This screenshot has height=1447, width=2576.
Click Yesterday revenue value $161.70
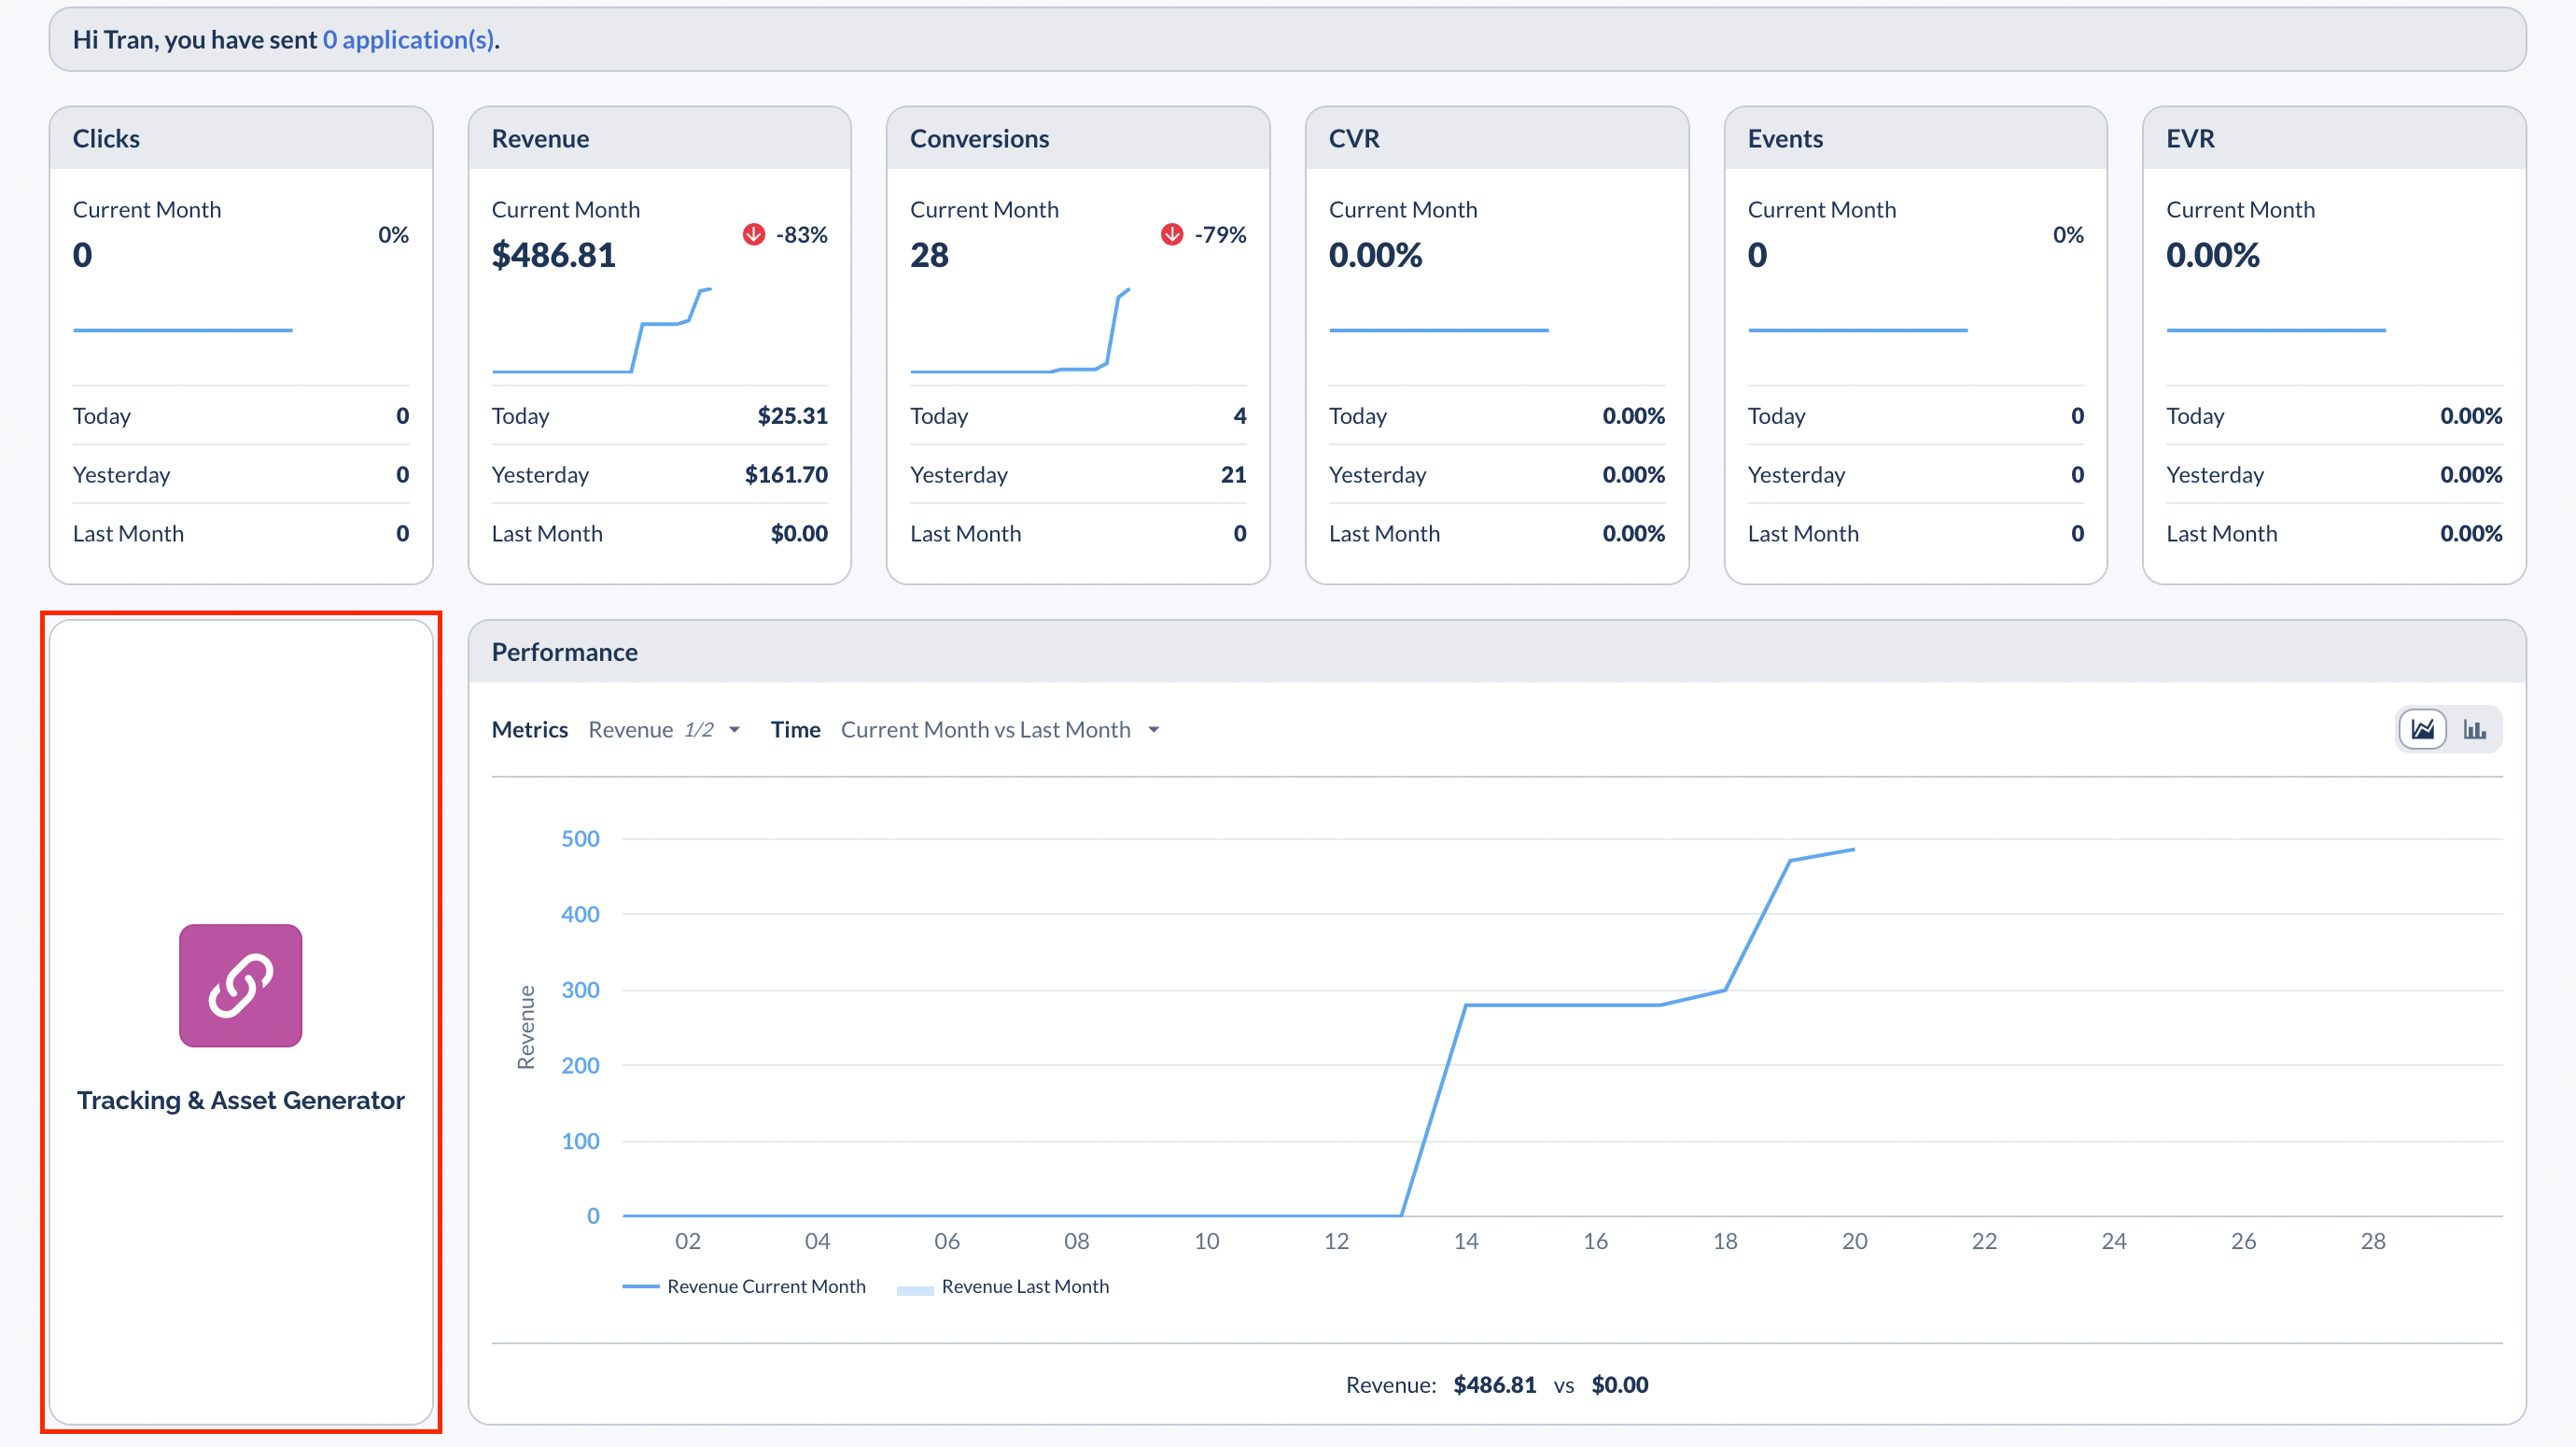786,474
